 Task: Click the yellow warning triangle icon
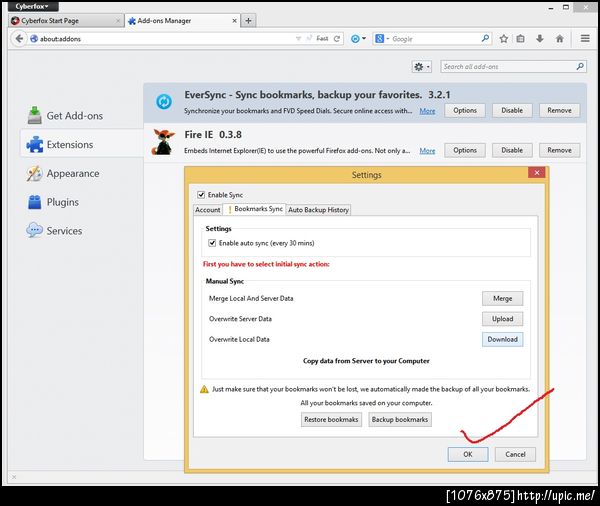point(204,389)
